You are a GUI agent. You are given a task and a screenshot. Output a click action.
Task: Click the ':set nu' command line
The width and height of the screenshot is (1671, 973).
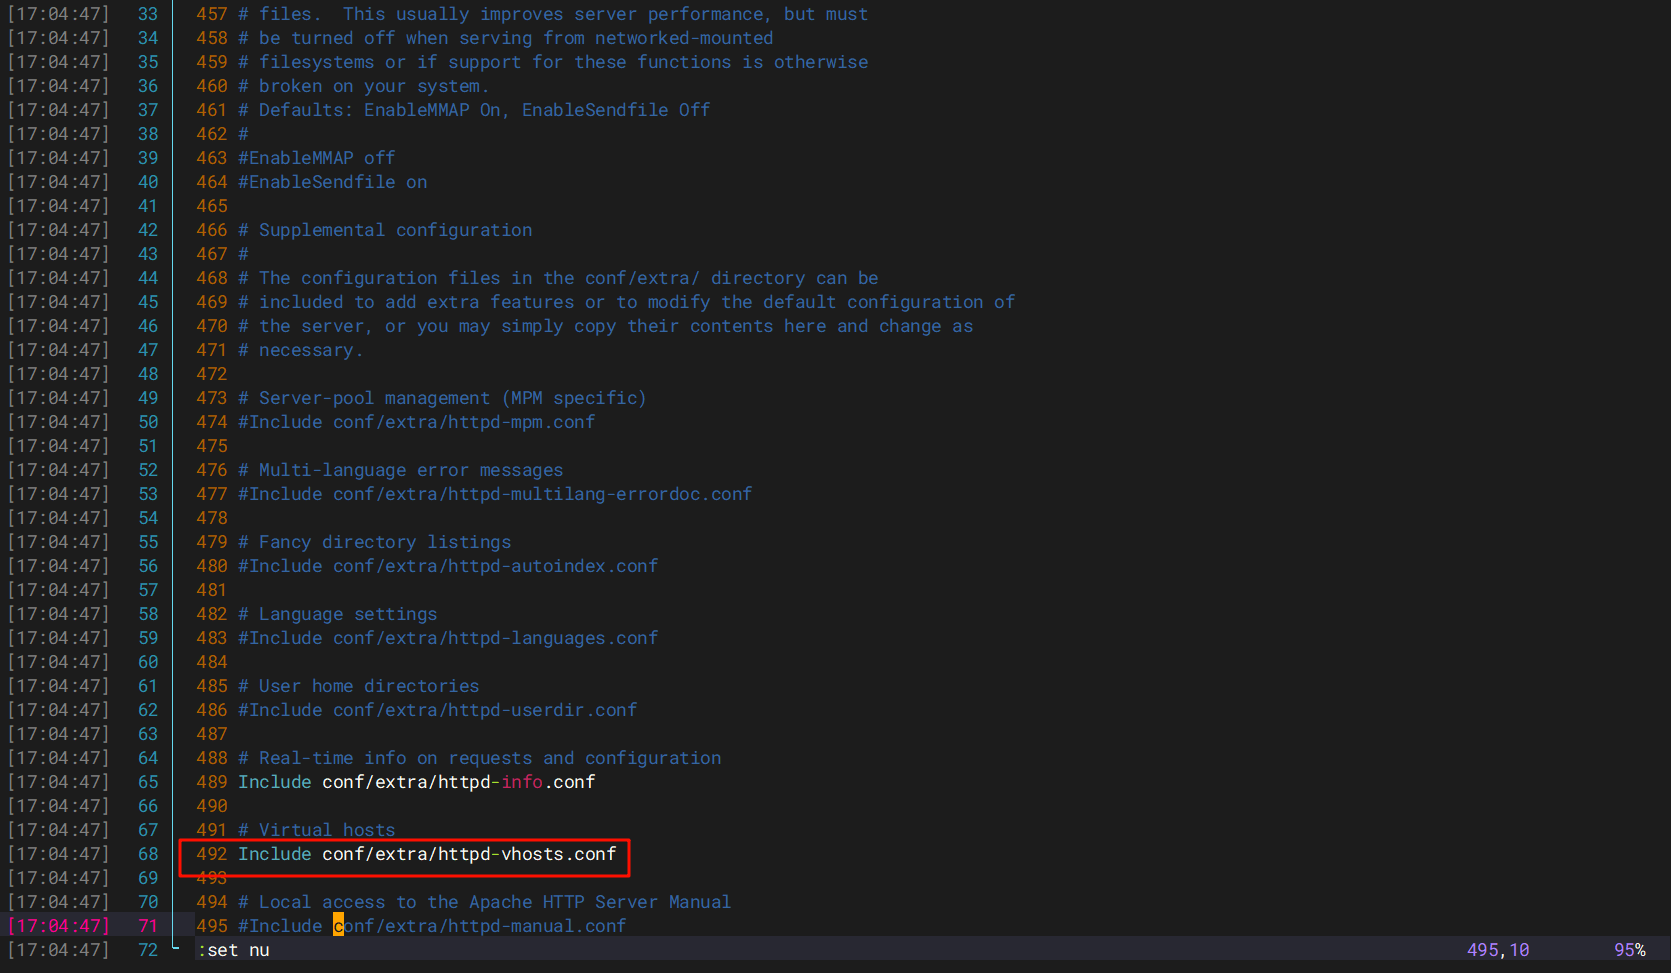pyautogui.click(x=233, y=950)
